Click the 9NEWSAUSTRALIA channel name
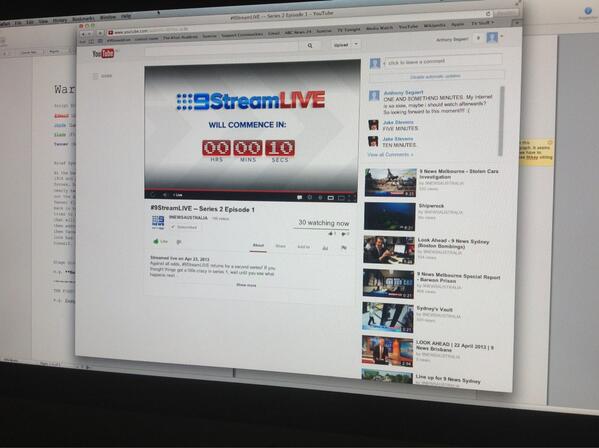The image size is (599, 448). point(188,218)
